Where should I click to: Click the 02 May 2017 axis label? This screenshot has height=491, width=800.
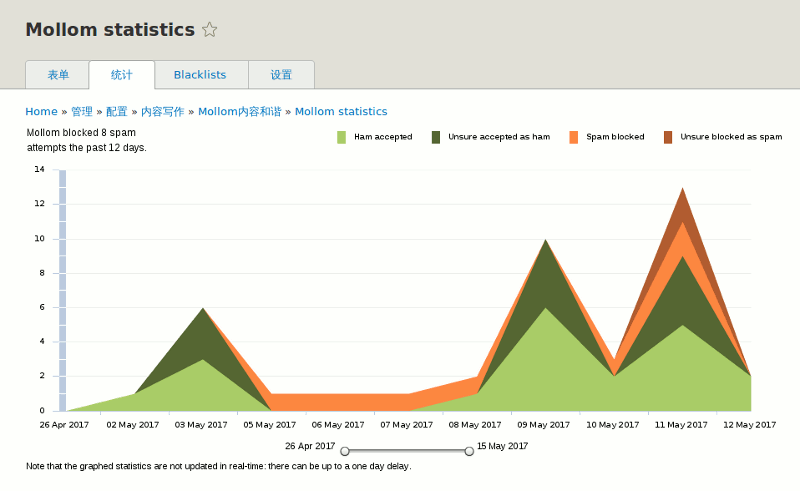(x=133, y=425)
